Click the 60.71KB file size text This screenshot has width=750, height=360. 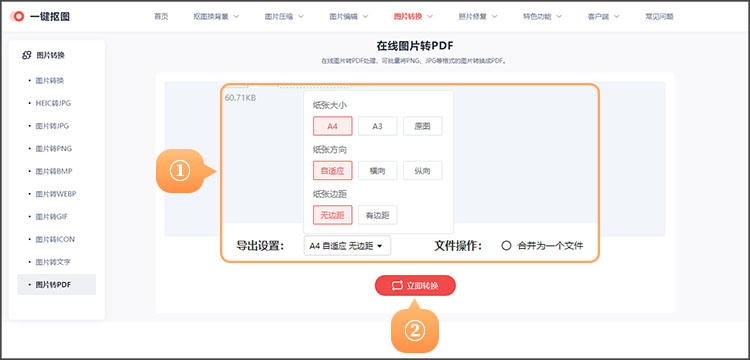(240, 98)
